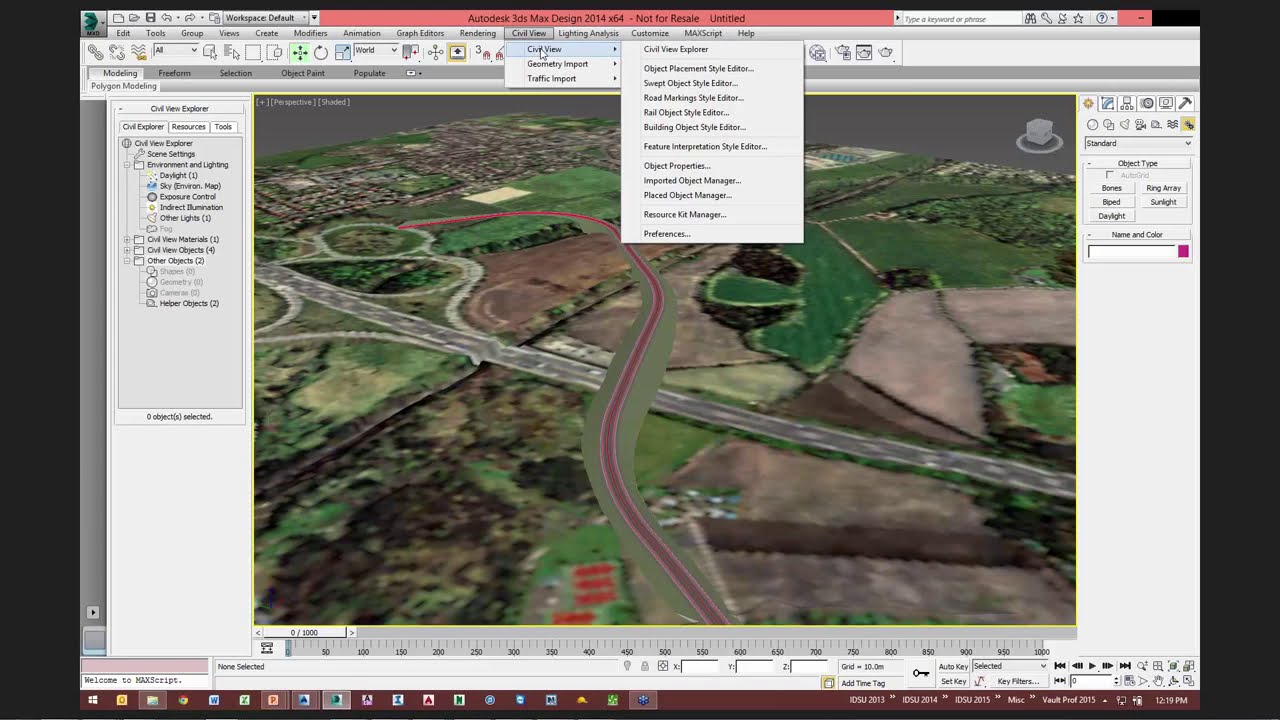The height and width of the screenshot is (720, 1280).
Task: Select the Space Warps category icon
Action: click(x=1172, y=125)
